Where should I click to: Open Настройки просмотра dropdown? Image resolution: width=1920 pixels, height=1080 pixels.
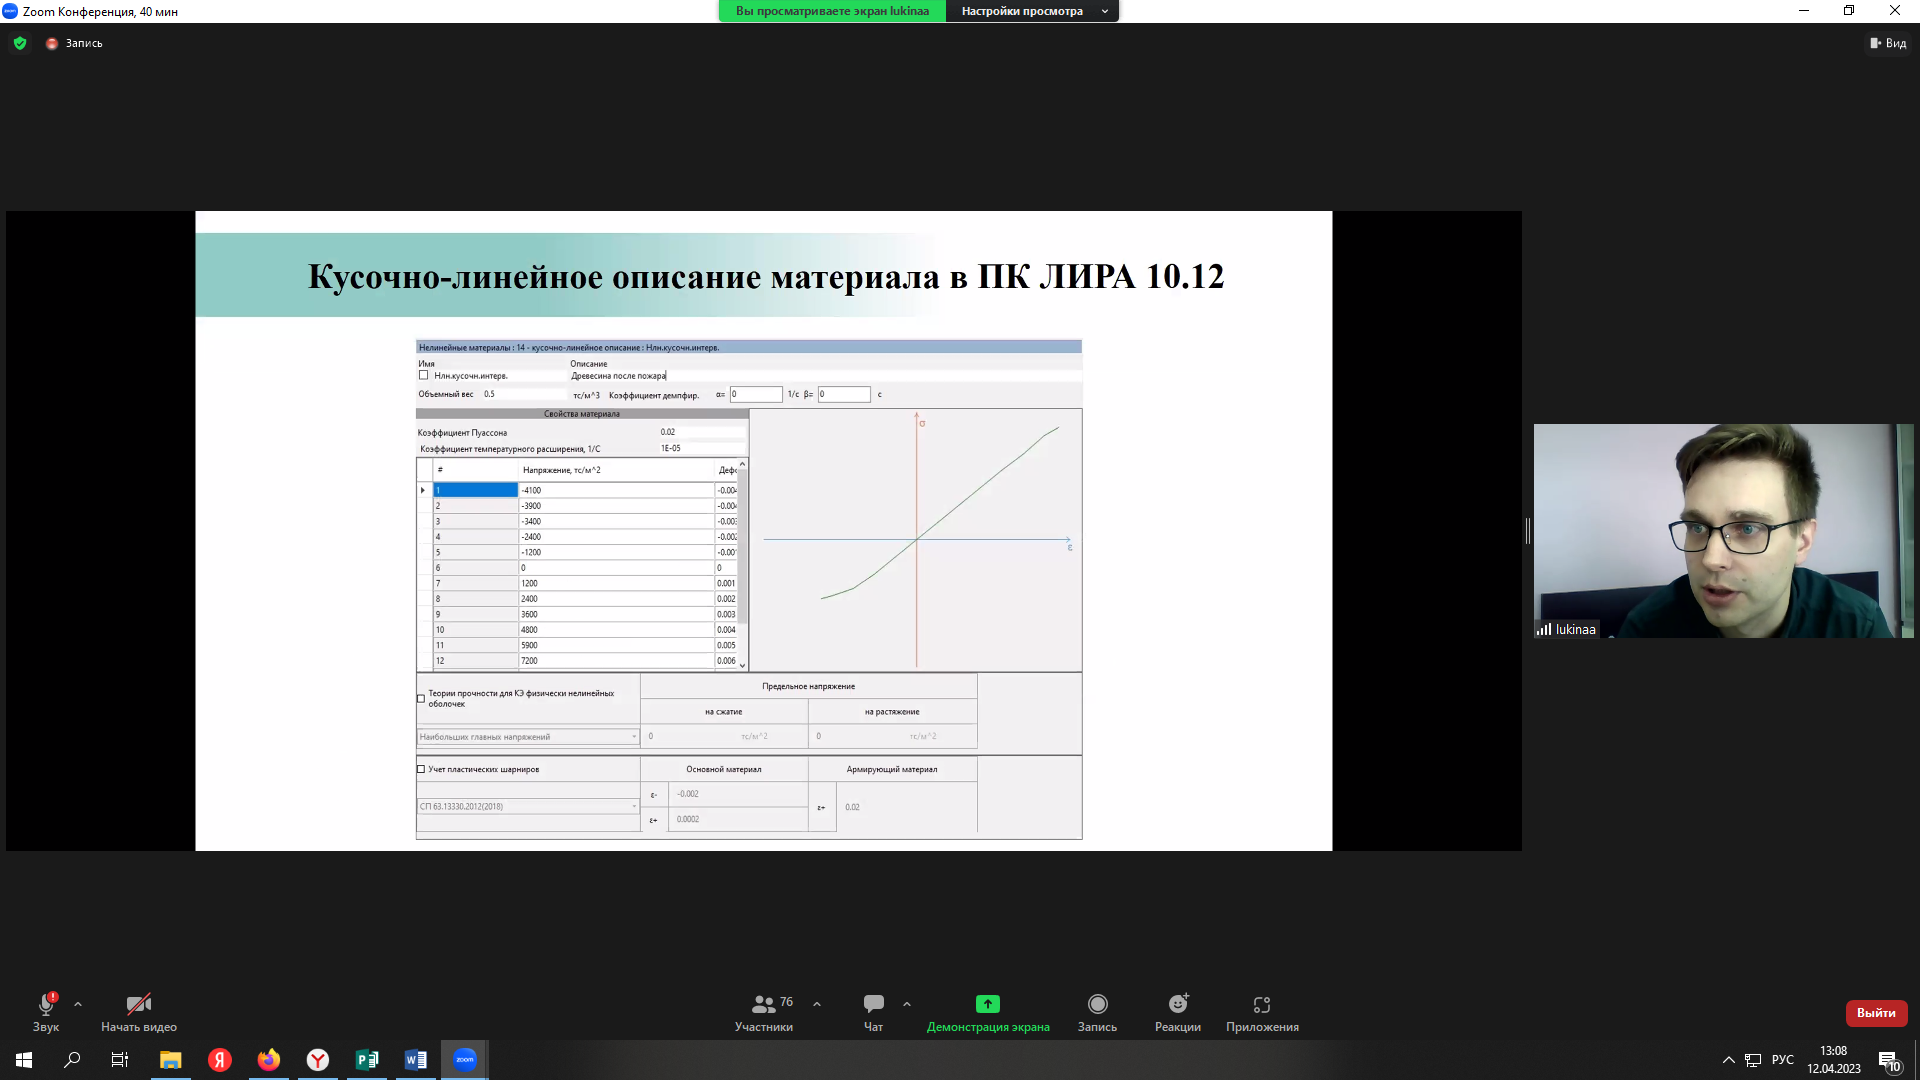click(1032, 11)
